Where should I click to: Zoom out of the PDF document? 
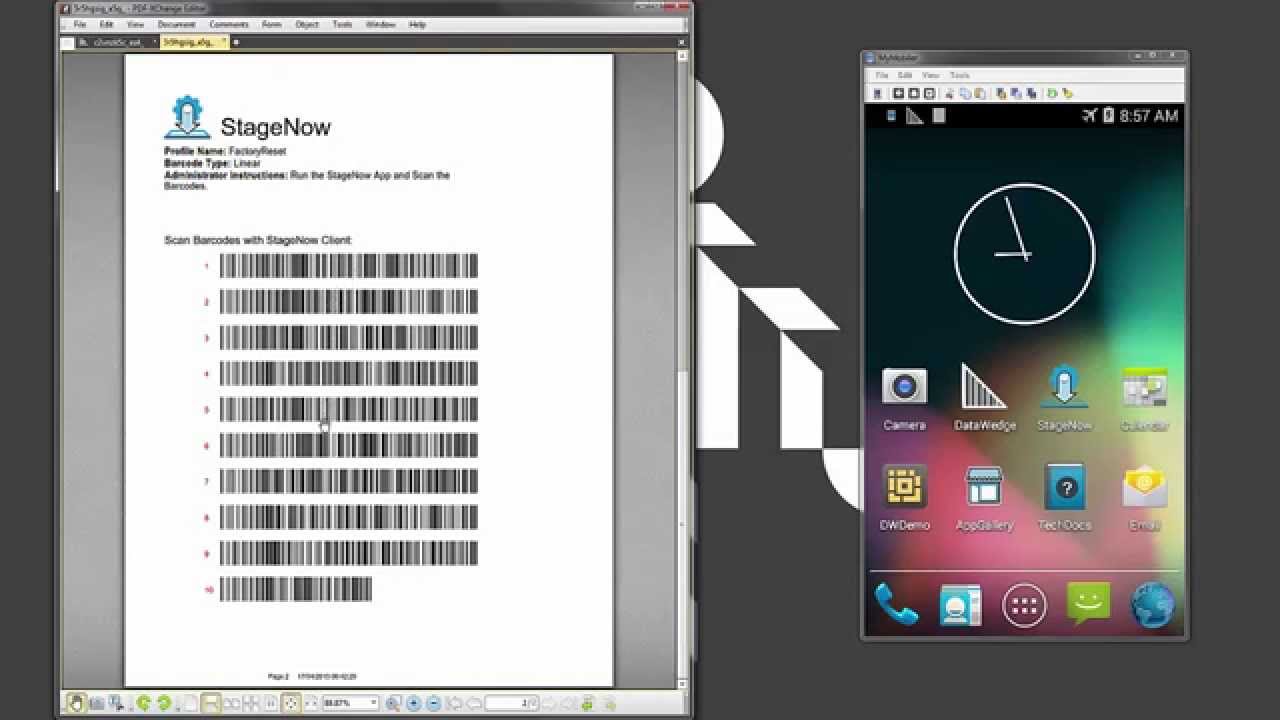(x=434, y=703)
